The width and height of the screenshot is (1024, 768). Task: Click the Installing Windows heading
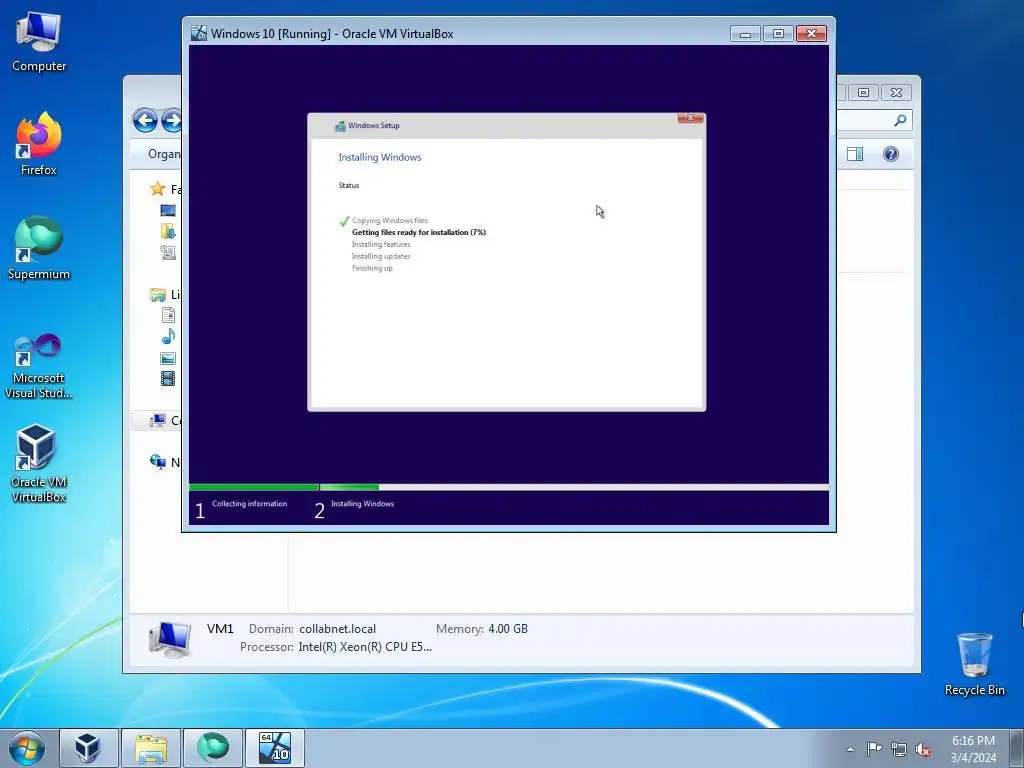point(379,157)
